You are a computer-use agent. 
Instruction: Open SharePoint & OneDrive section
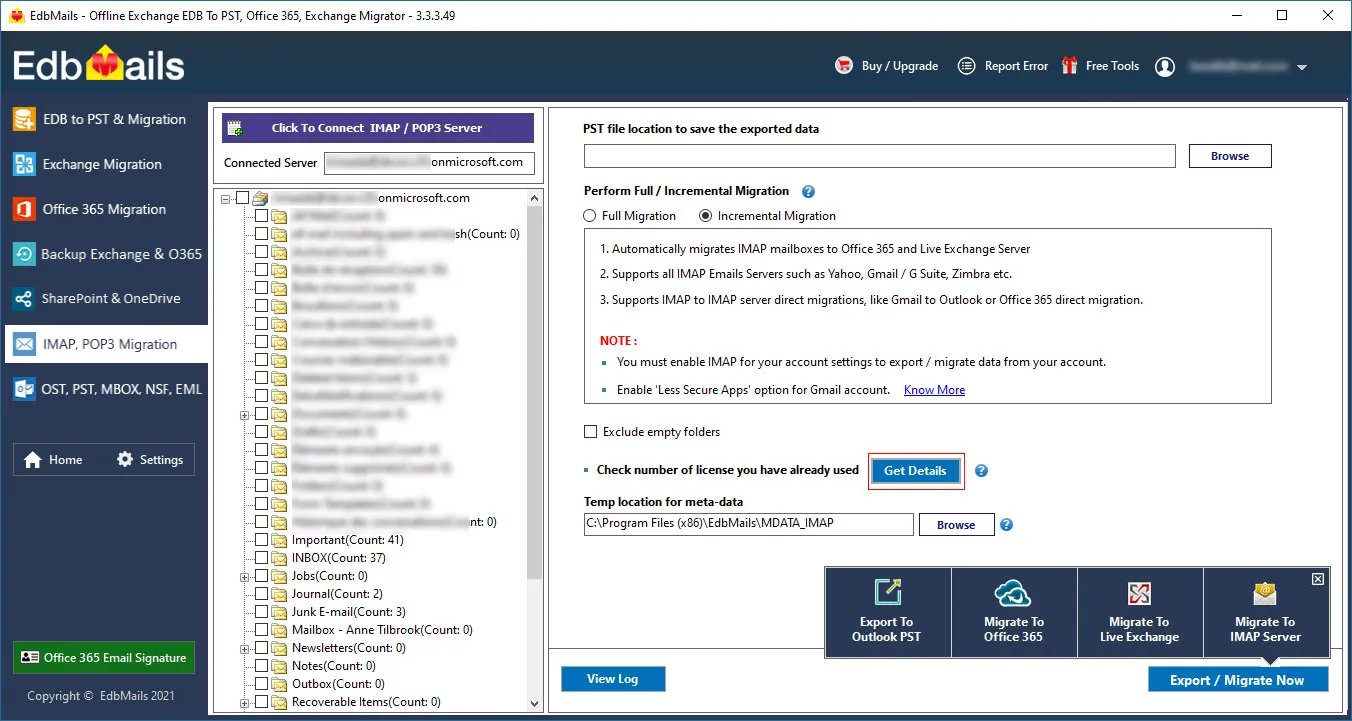coord(104,298)
